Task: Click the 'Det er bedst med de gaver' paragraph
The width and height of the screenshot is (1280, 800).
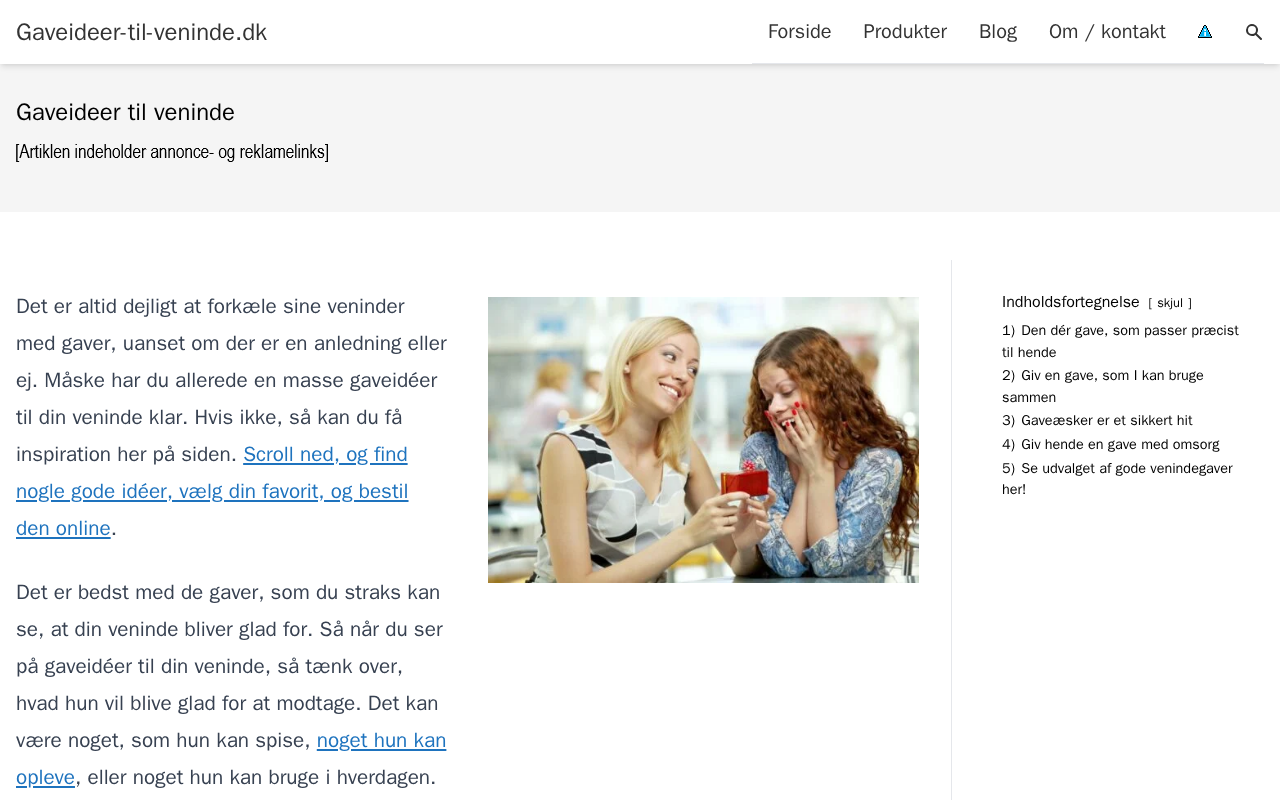Action: 231,685
